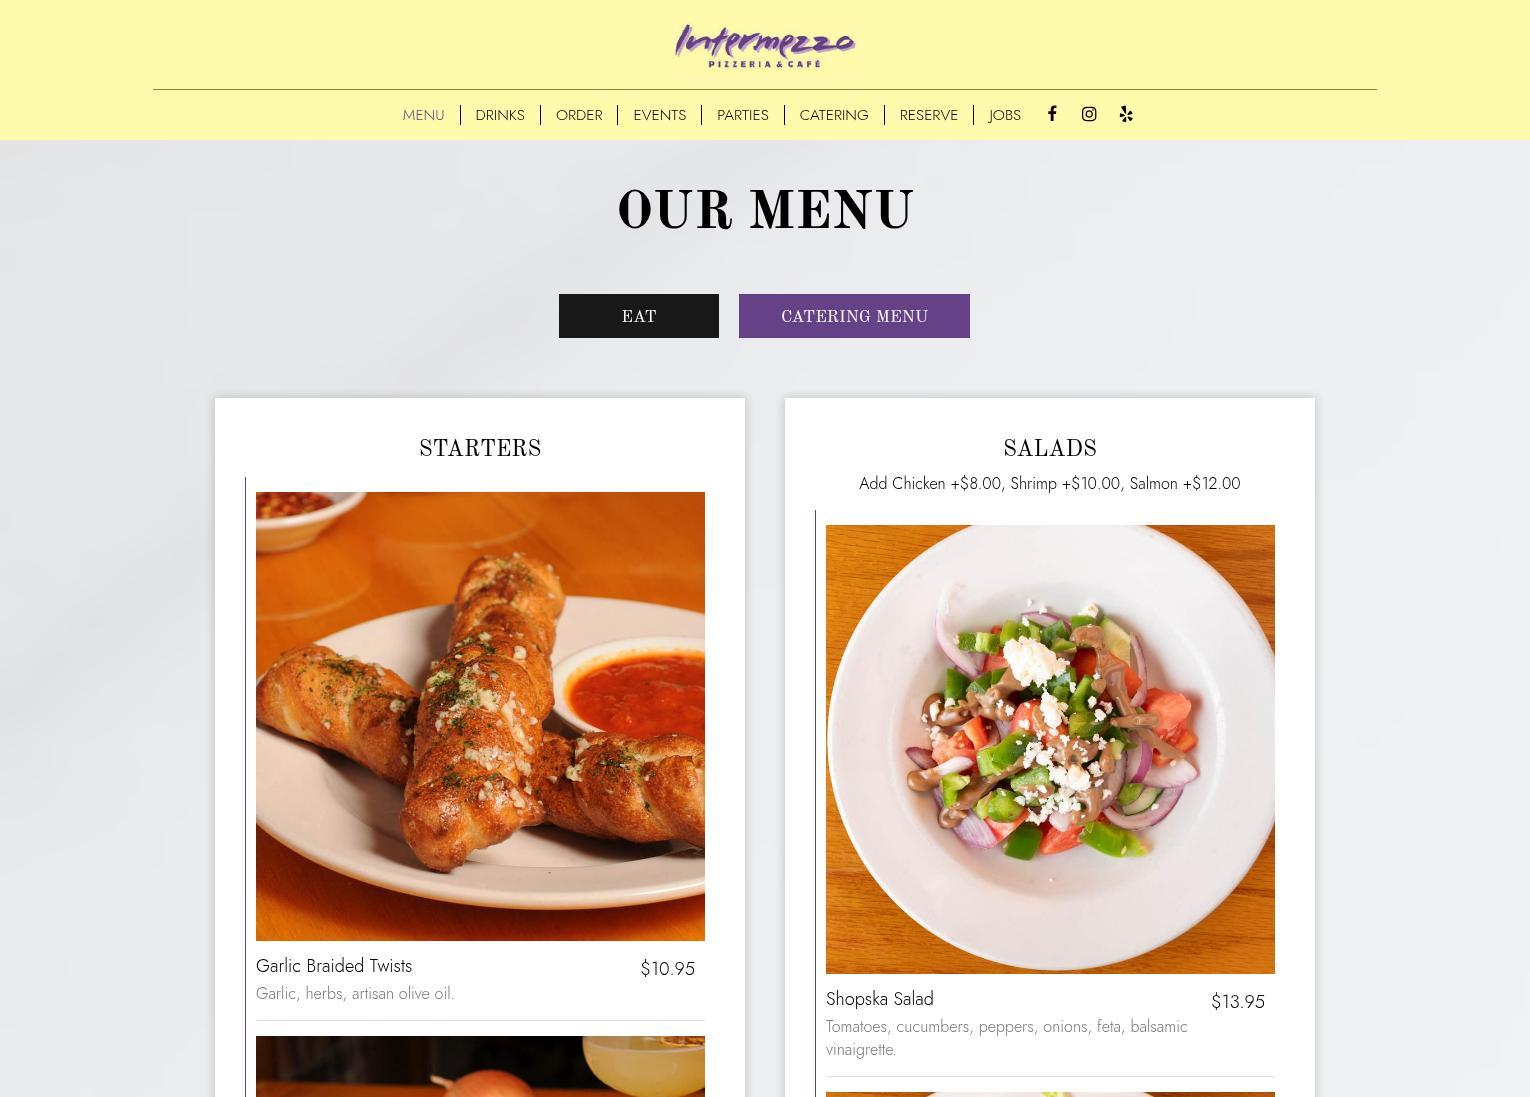Viewport: 1530px width, 1097px height.
Task: Select the Garlic Braided Twists item name
Action: [334, 966]
